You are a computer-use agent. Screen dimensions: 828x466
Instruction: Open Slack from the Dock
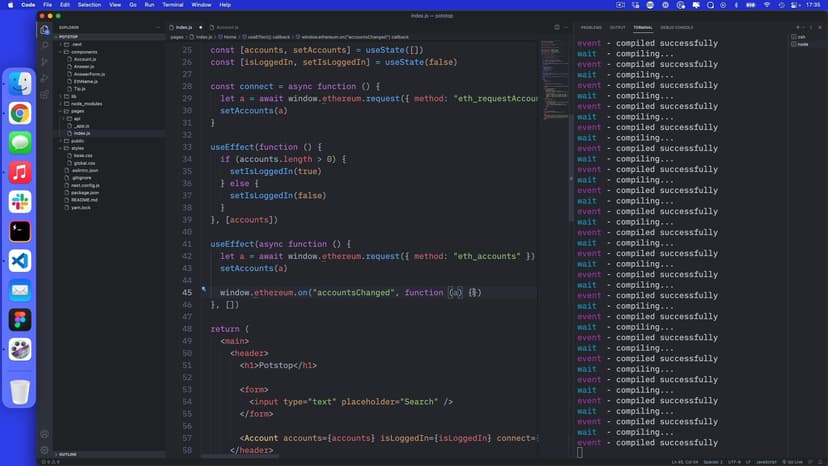point(20,202)
